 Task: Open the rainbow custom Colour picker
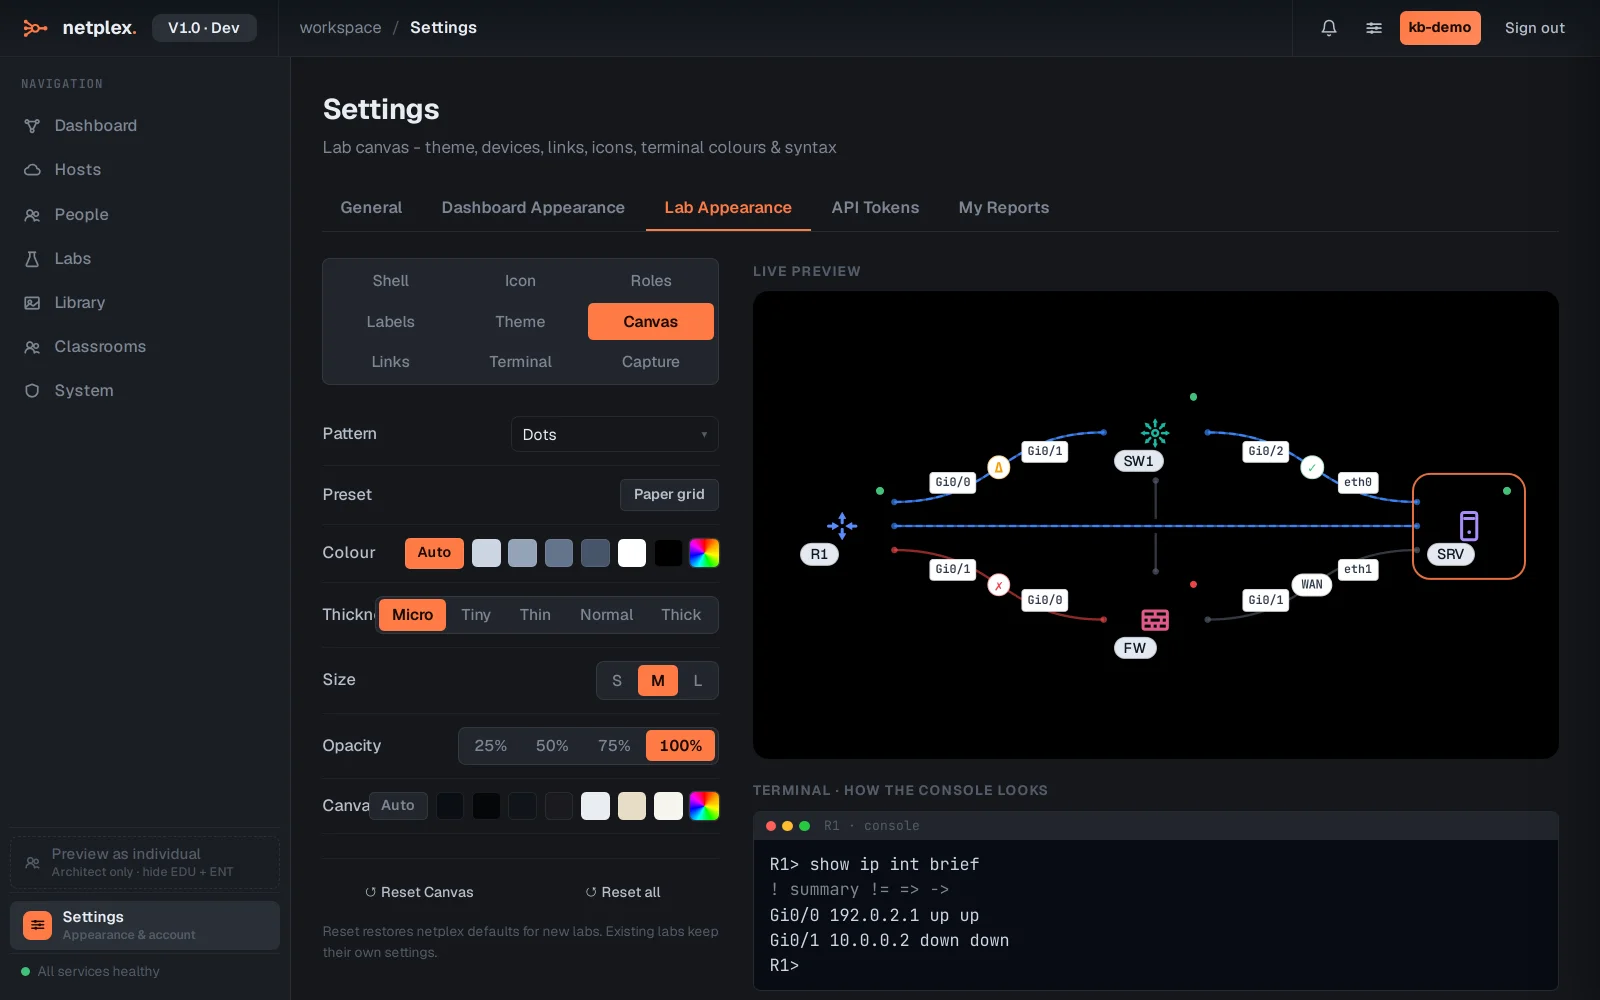[x=704, y=553]
